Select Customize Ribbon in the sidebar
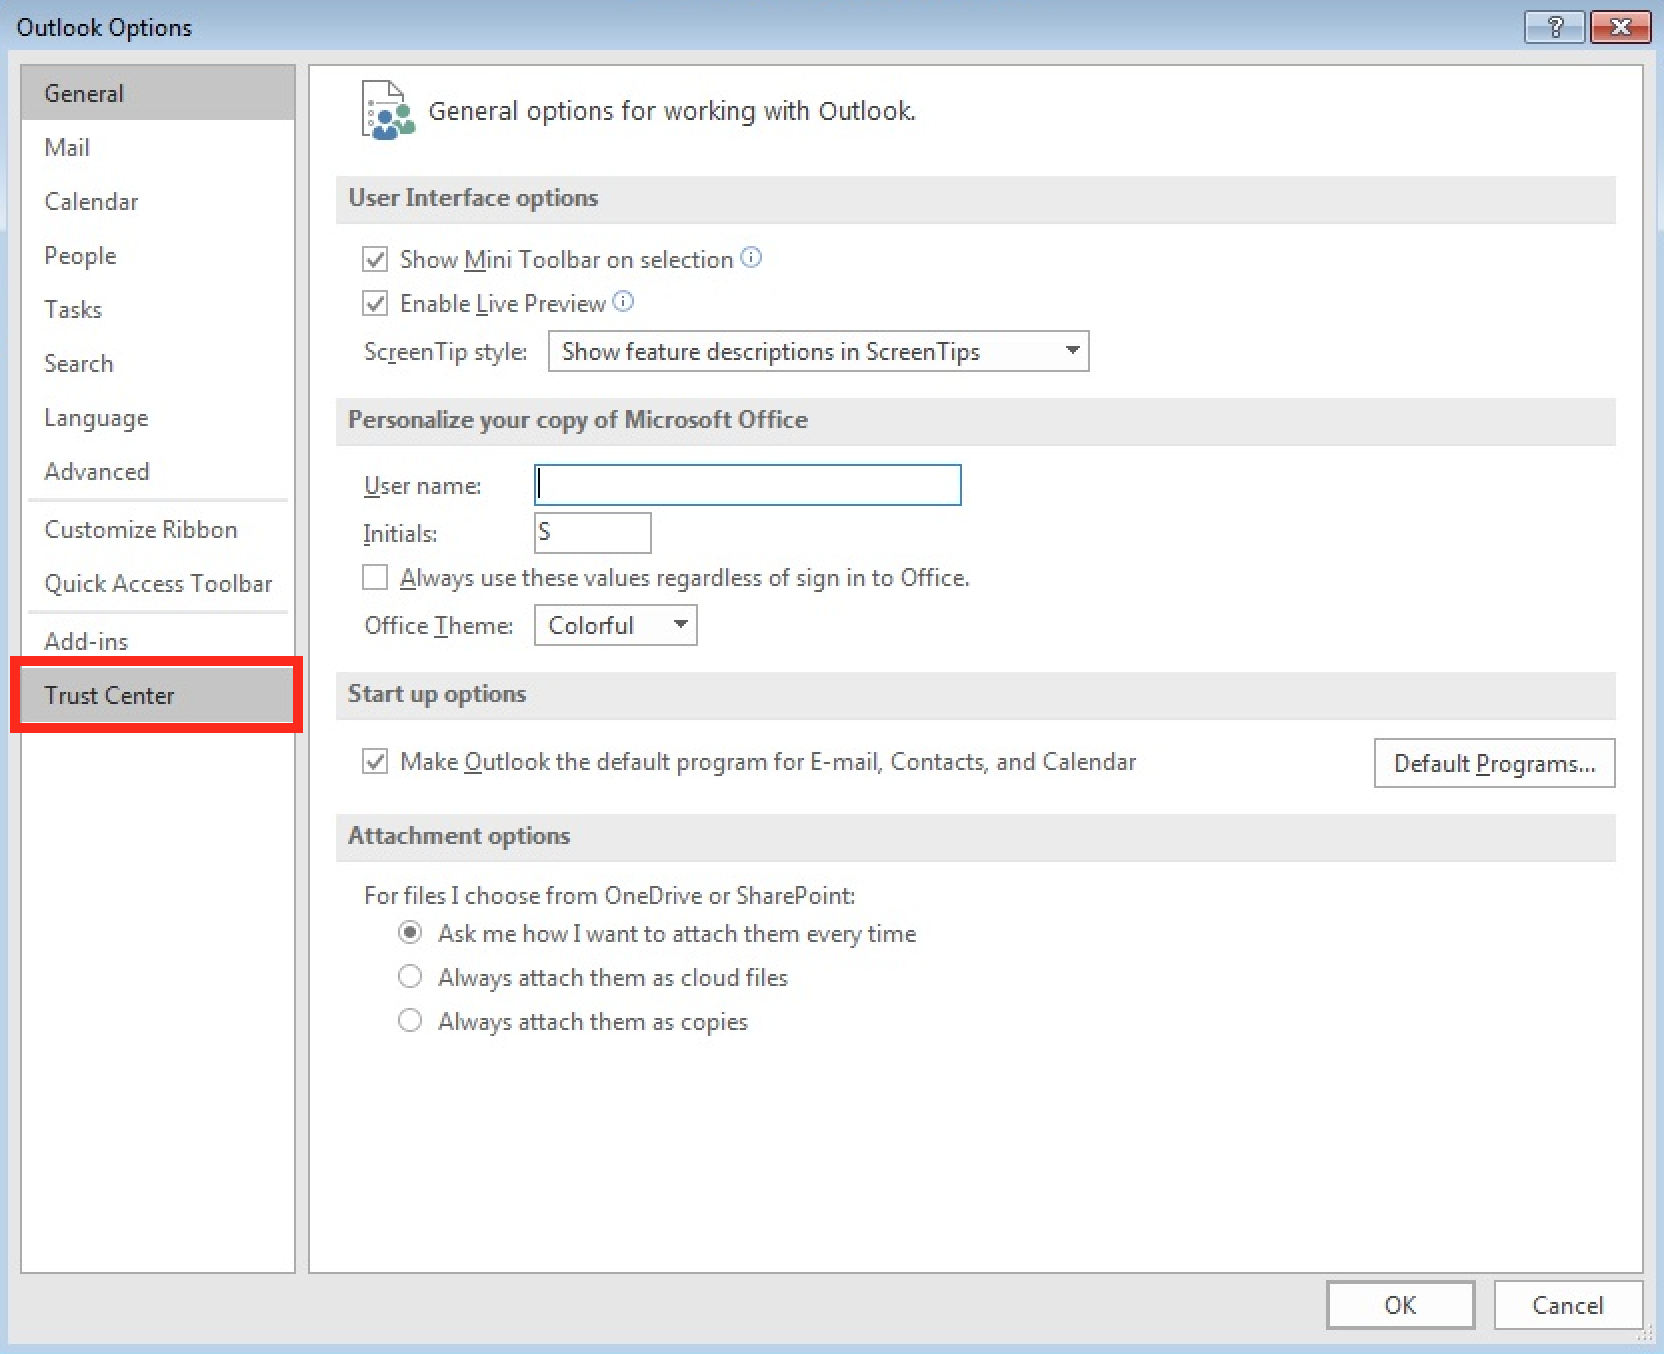The height and width of the screenshot is (1354, 1664). pyautogui.click(x=141, y=530)
